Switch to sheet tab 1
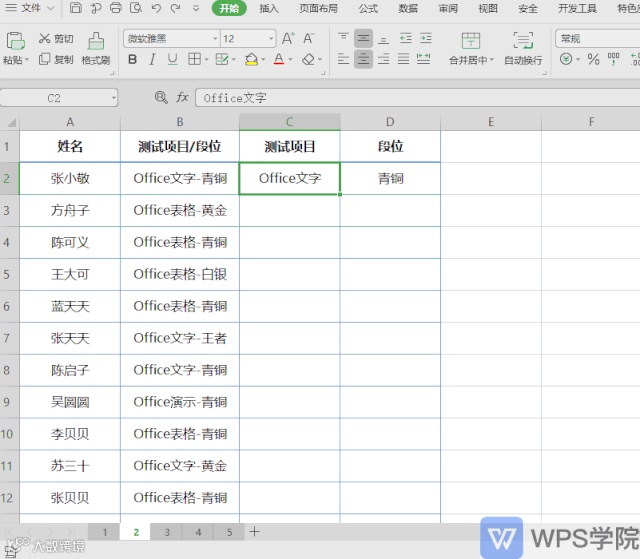Image resolution: width=640 pixels, height=559 pixels. click(x=105, y=532)
